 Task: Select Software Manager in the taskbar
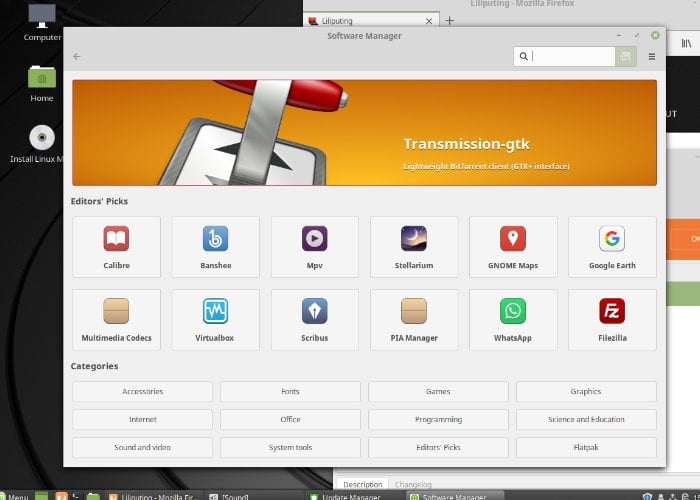tap(455, 496)
